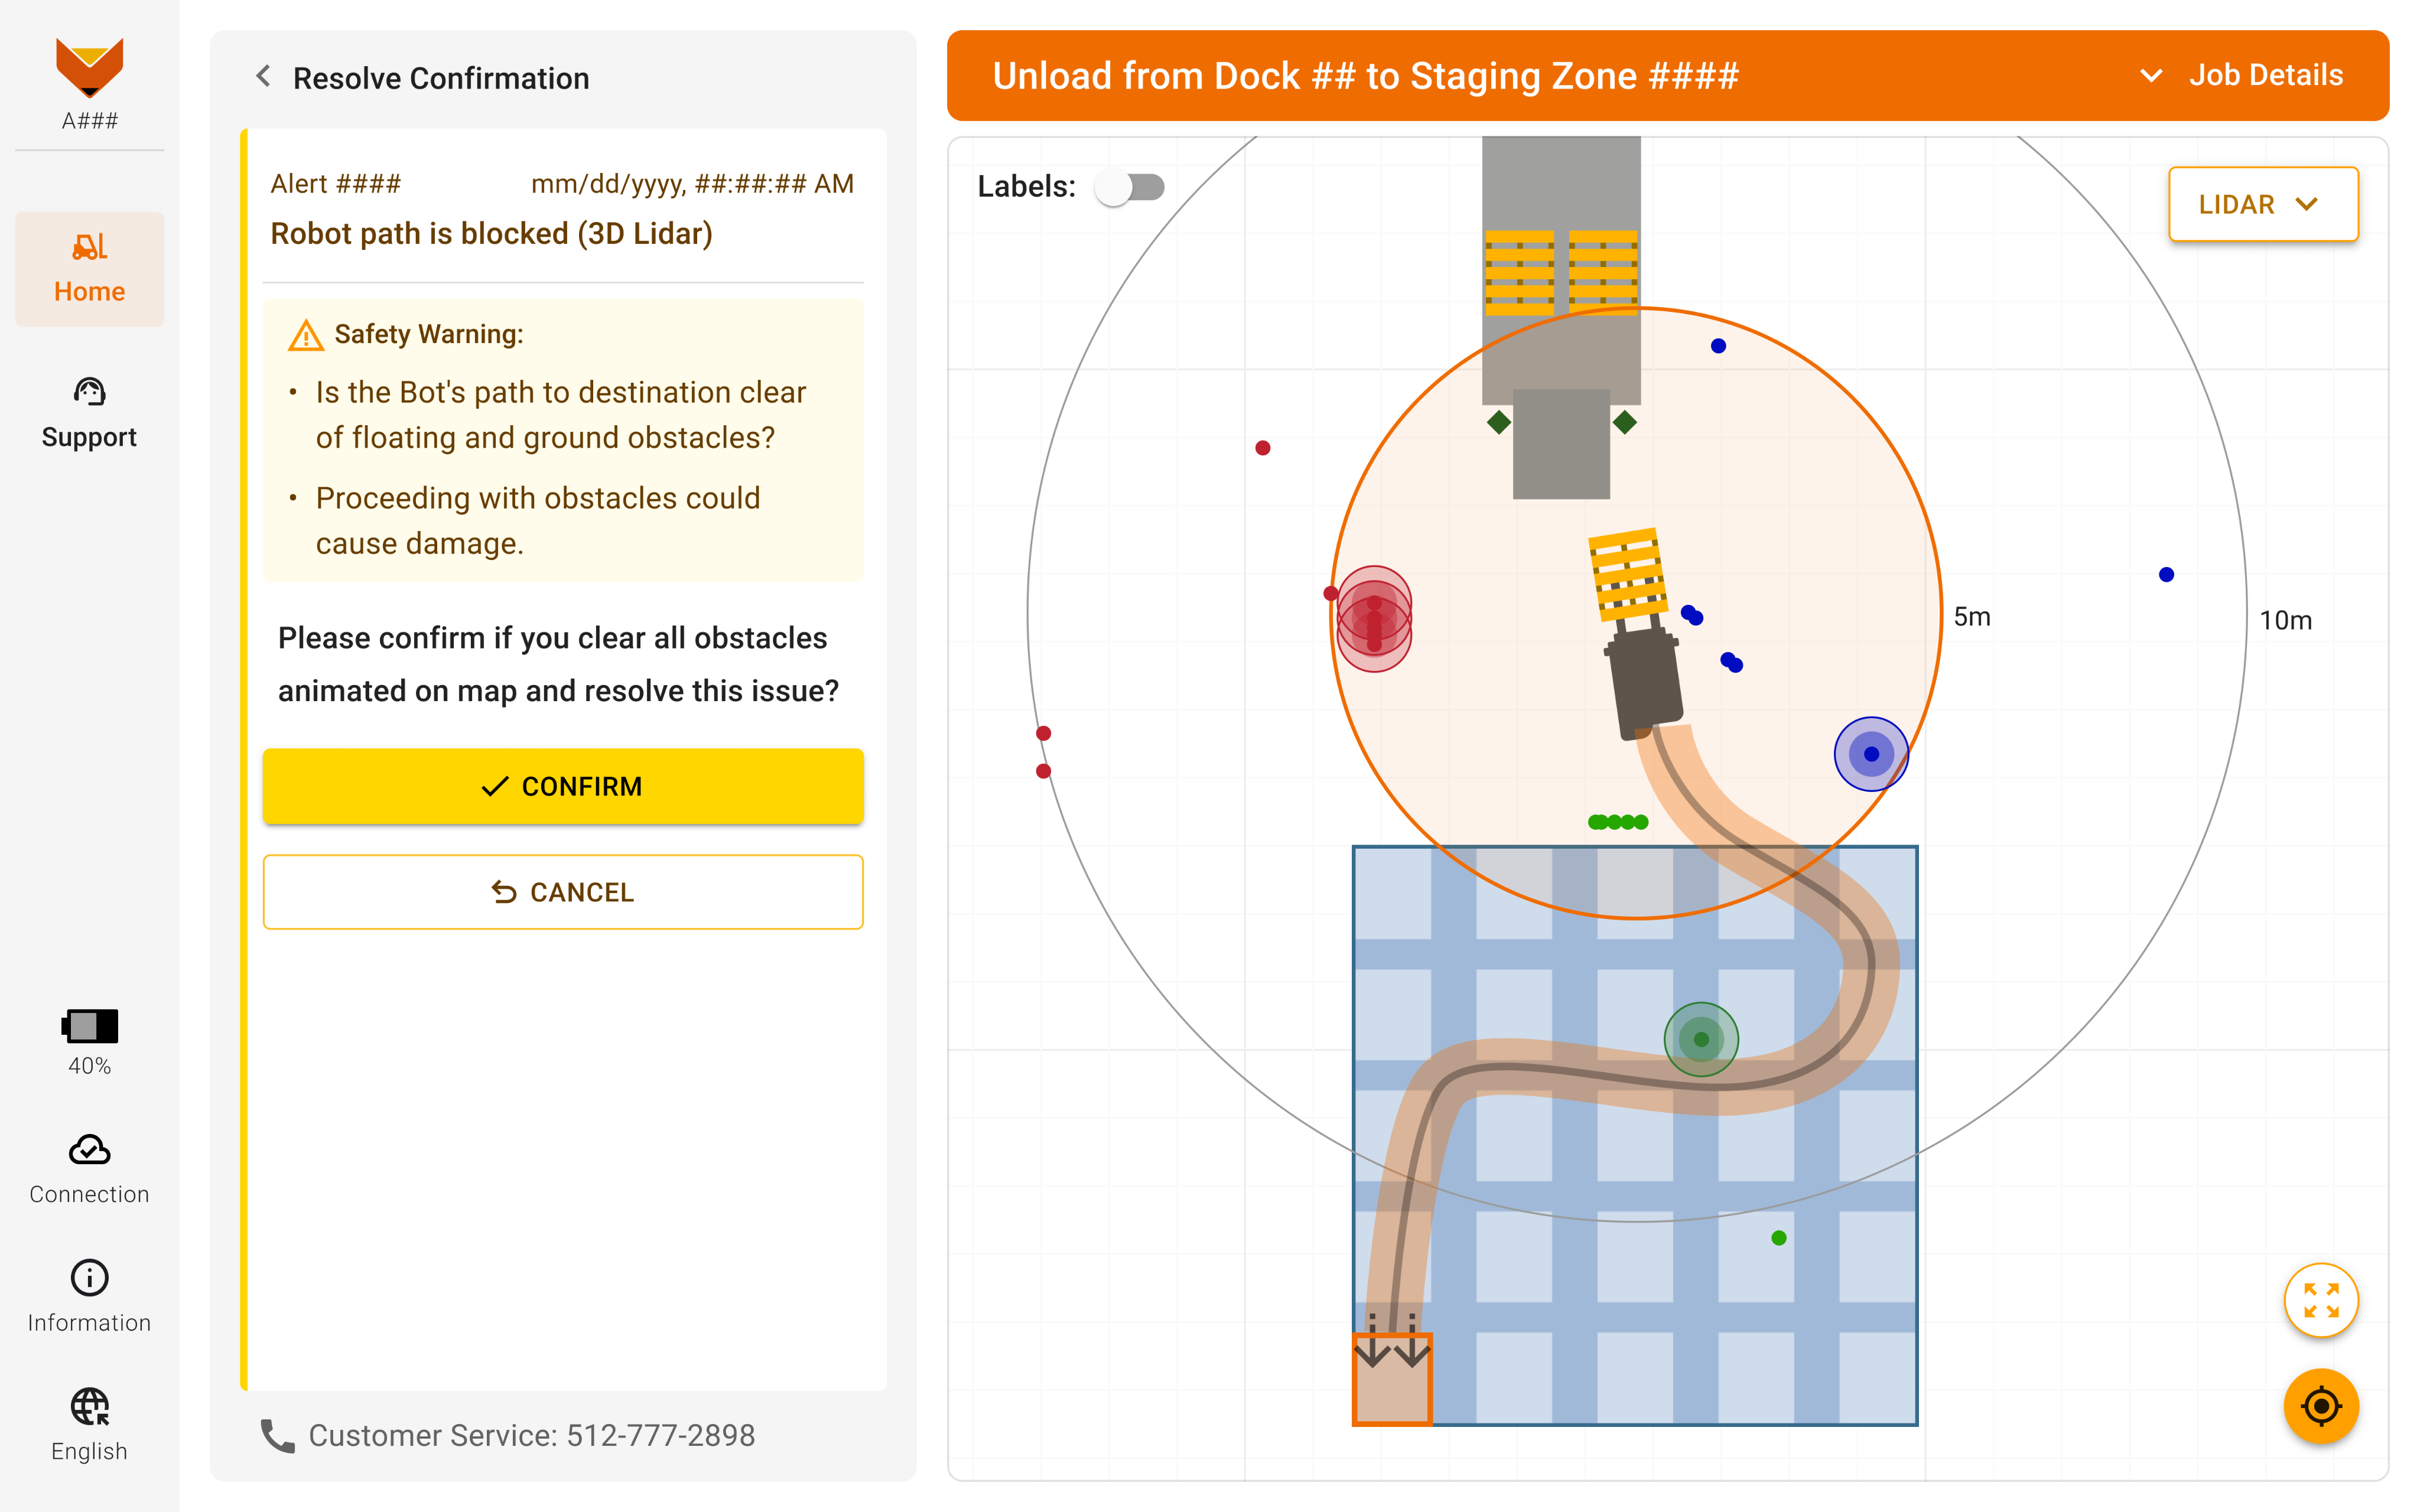Click the fullscreen expand map button
The width and height of the screenshot is (2420, 1512).
click(2320, 1300)
